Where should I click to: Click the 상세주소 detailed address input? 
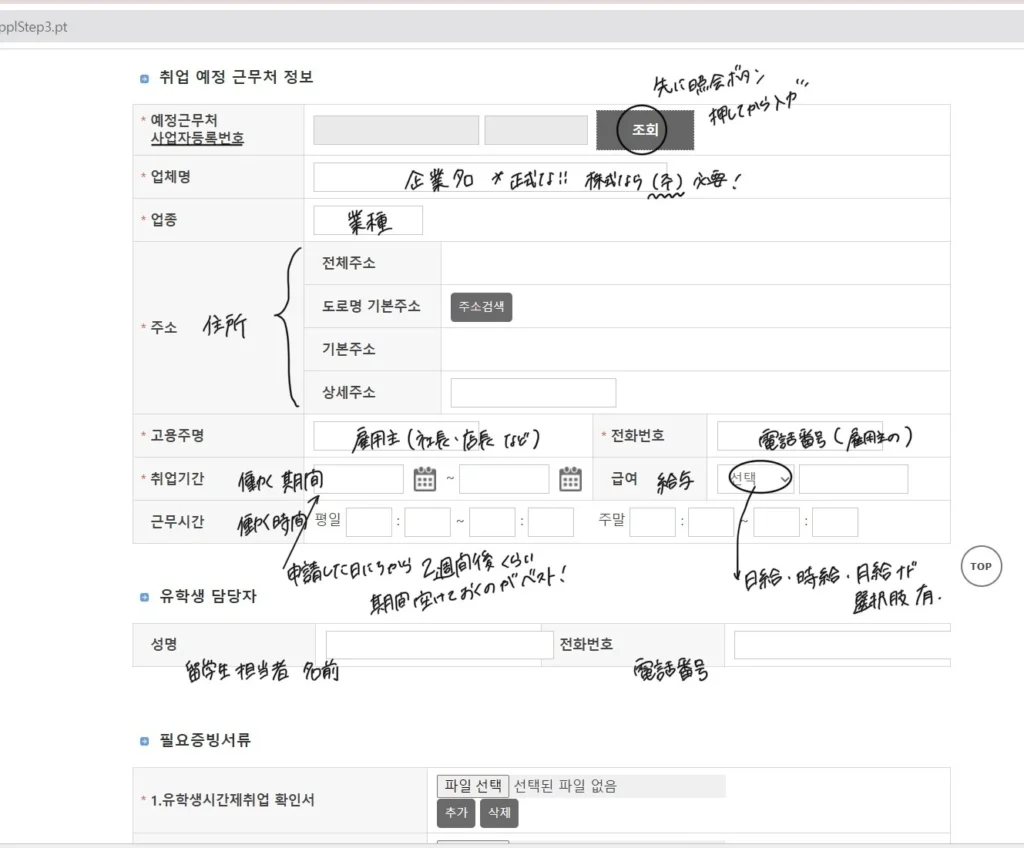533,393
